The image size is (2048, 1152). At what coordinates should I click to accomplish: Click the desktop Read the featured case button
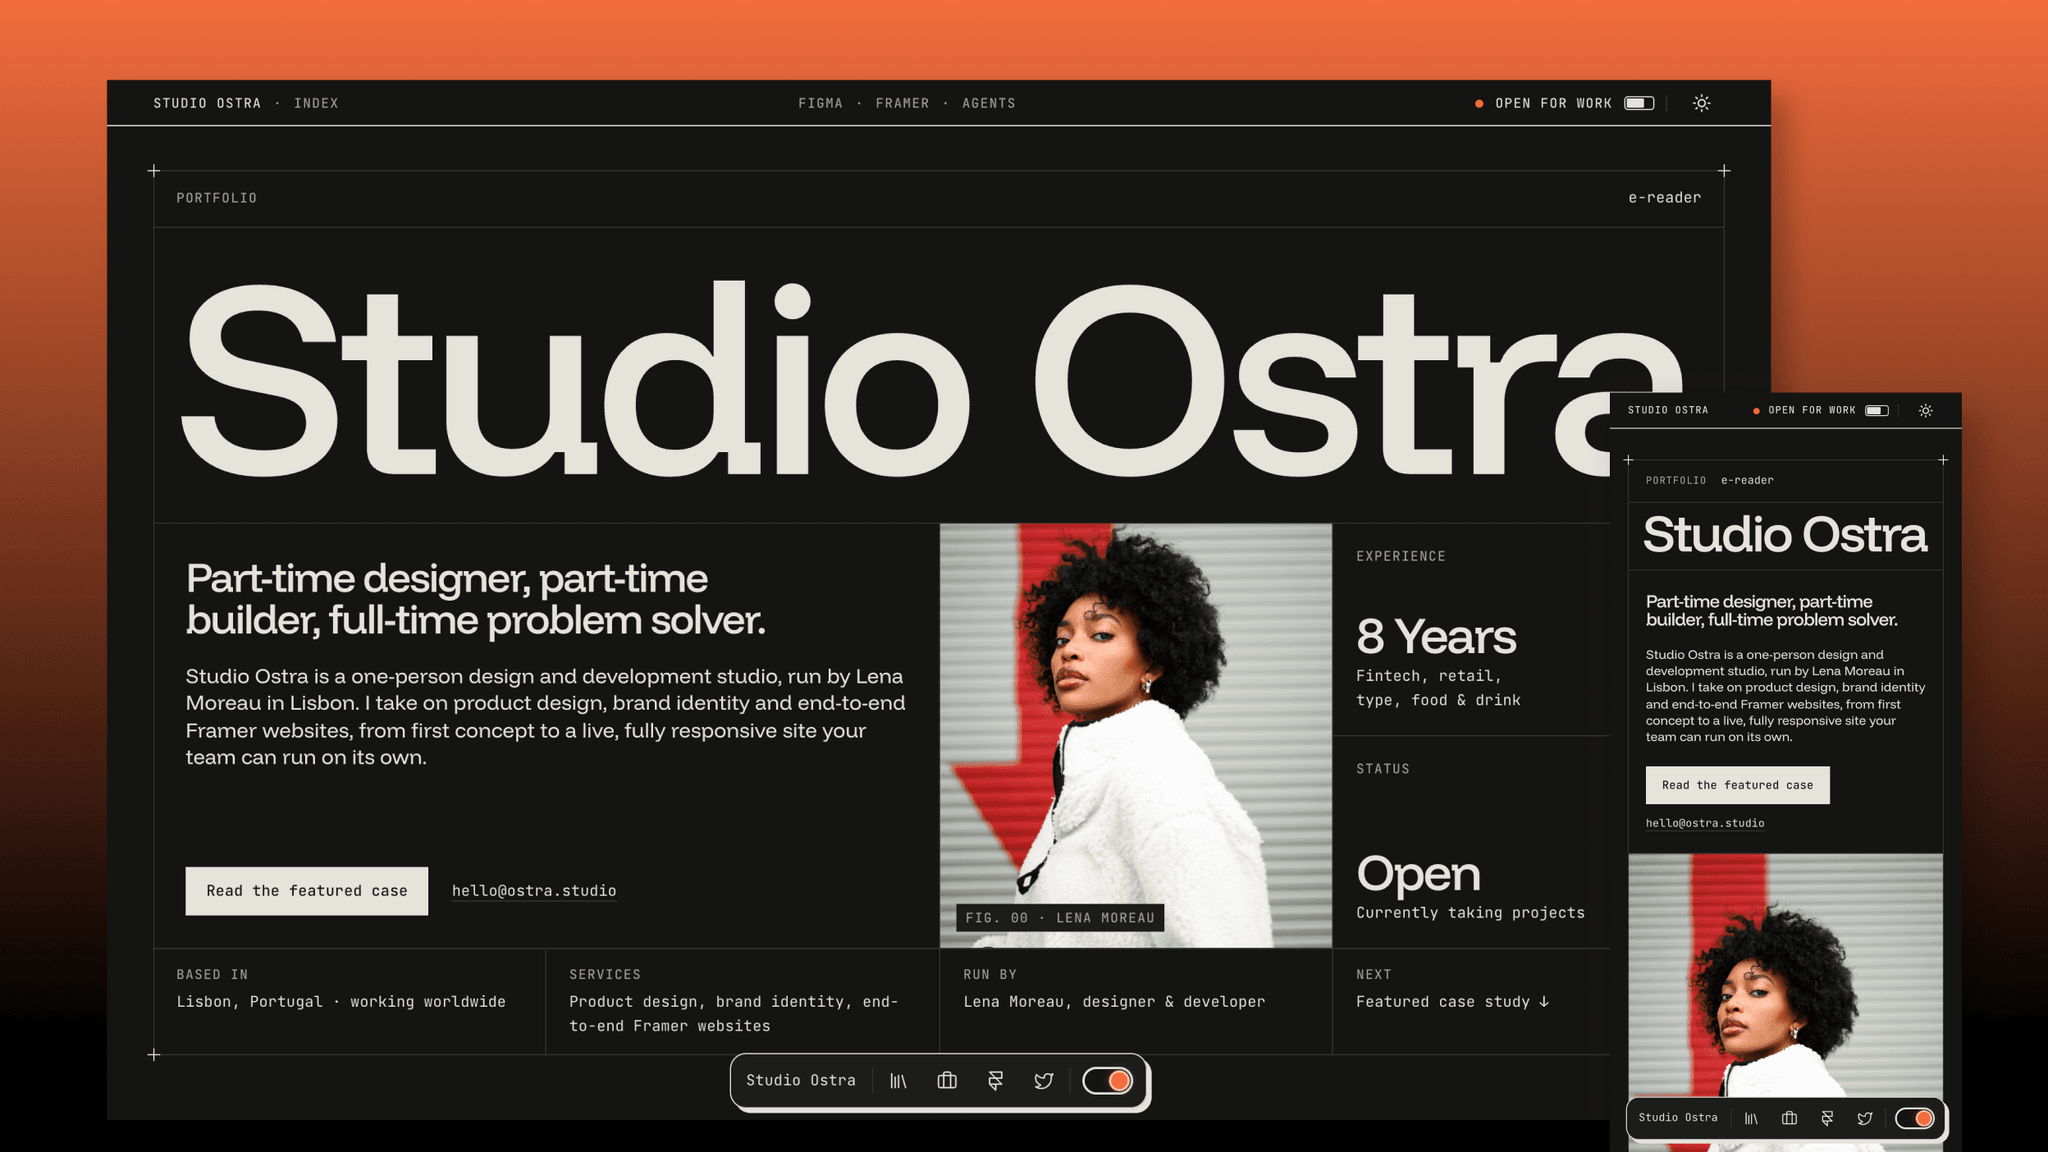(307, 891)
